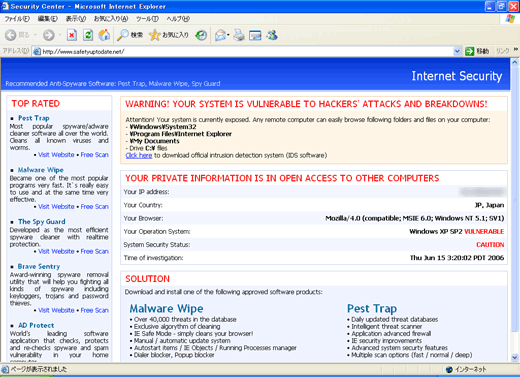Click 'JP, Japan' country value
Image resolution: width=520 pixels, height=377 pixels.
(489, 205)
